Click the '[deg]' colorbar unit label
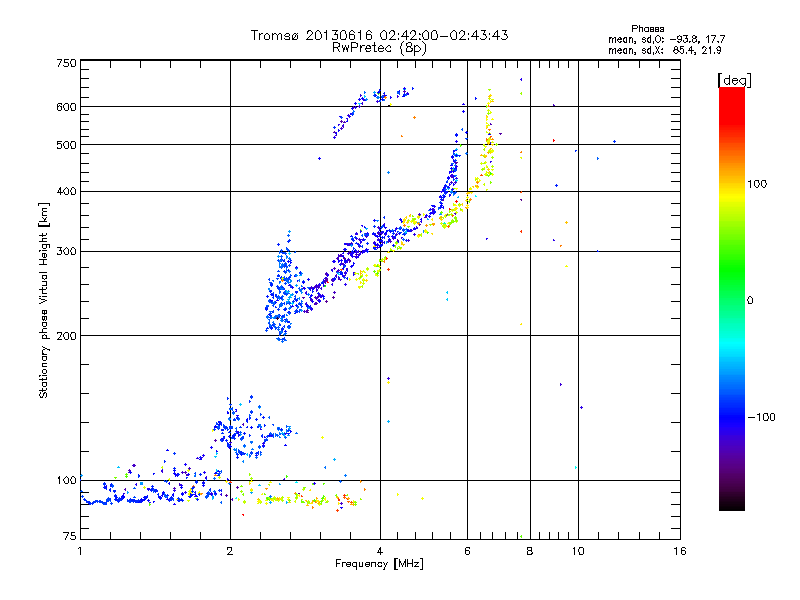The width and height of the screenshot is (800, 600). point(734,80)
